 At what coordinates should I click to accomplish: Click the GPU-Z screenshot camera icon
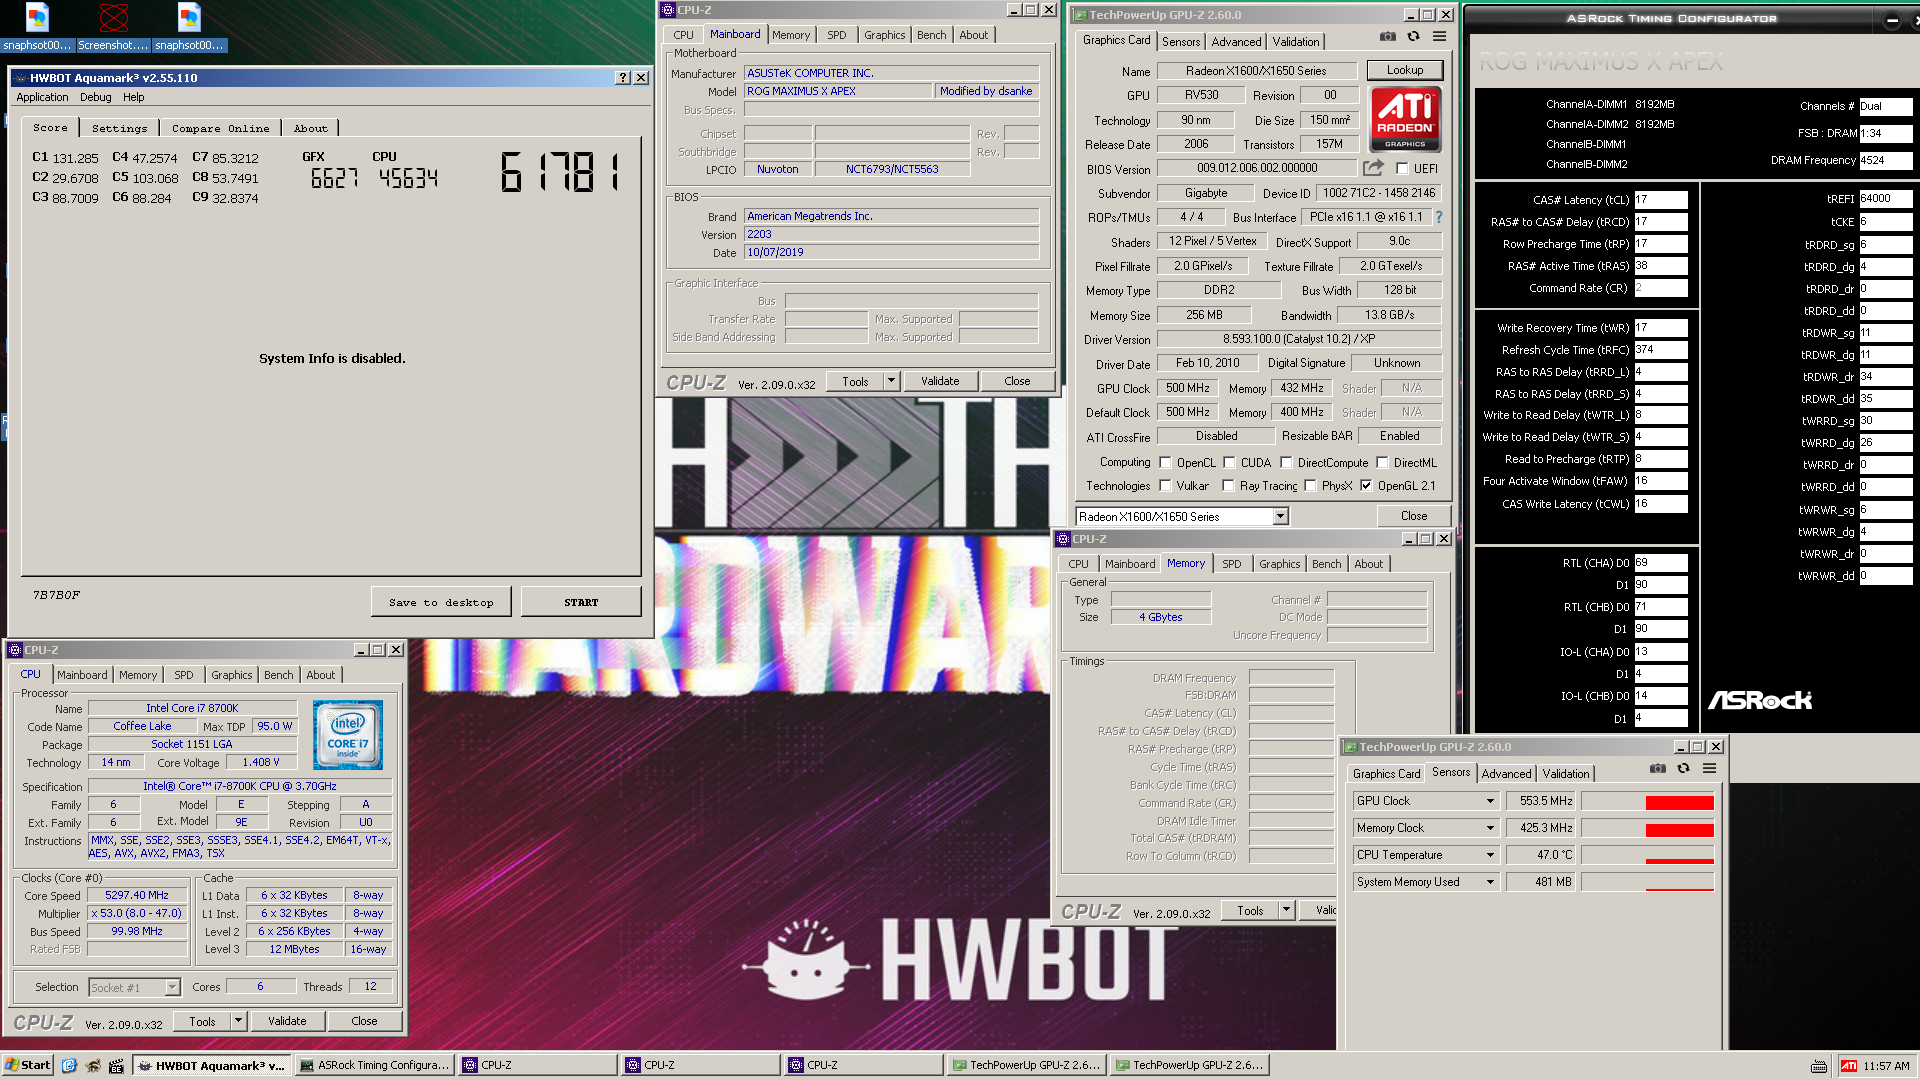pyautogui.click(x=1388, y=36)
